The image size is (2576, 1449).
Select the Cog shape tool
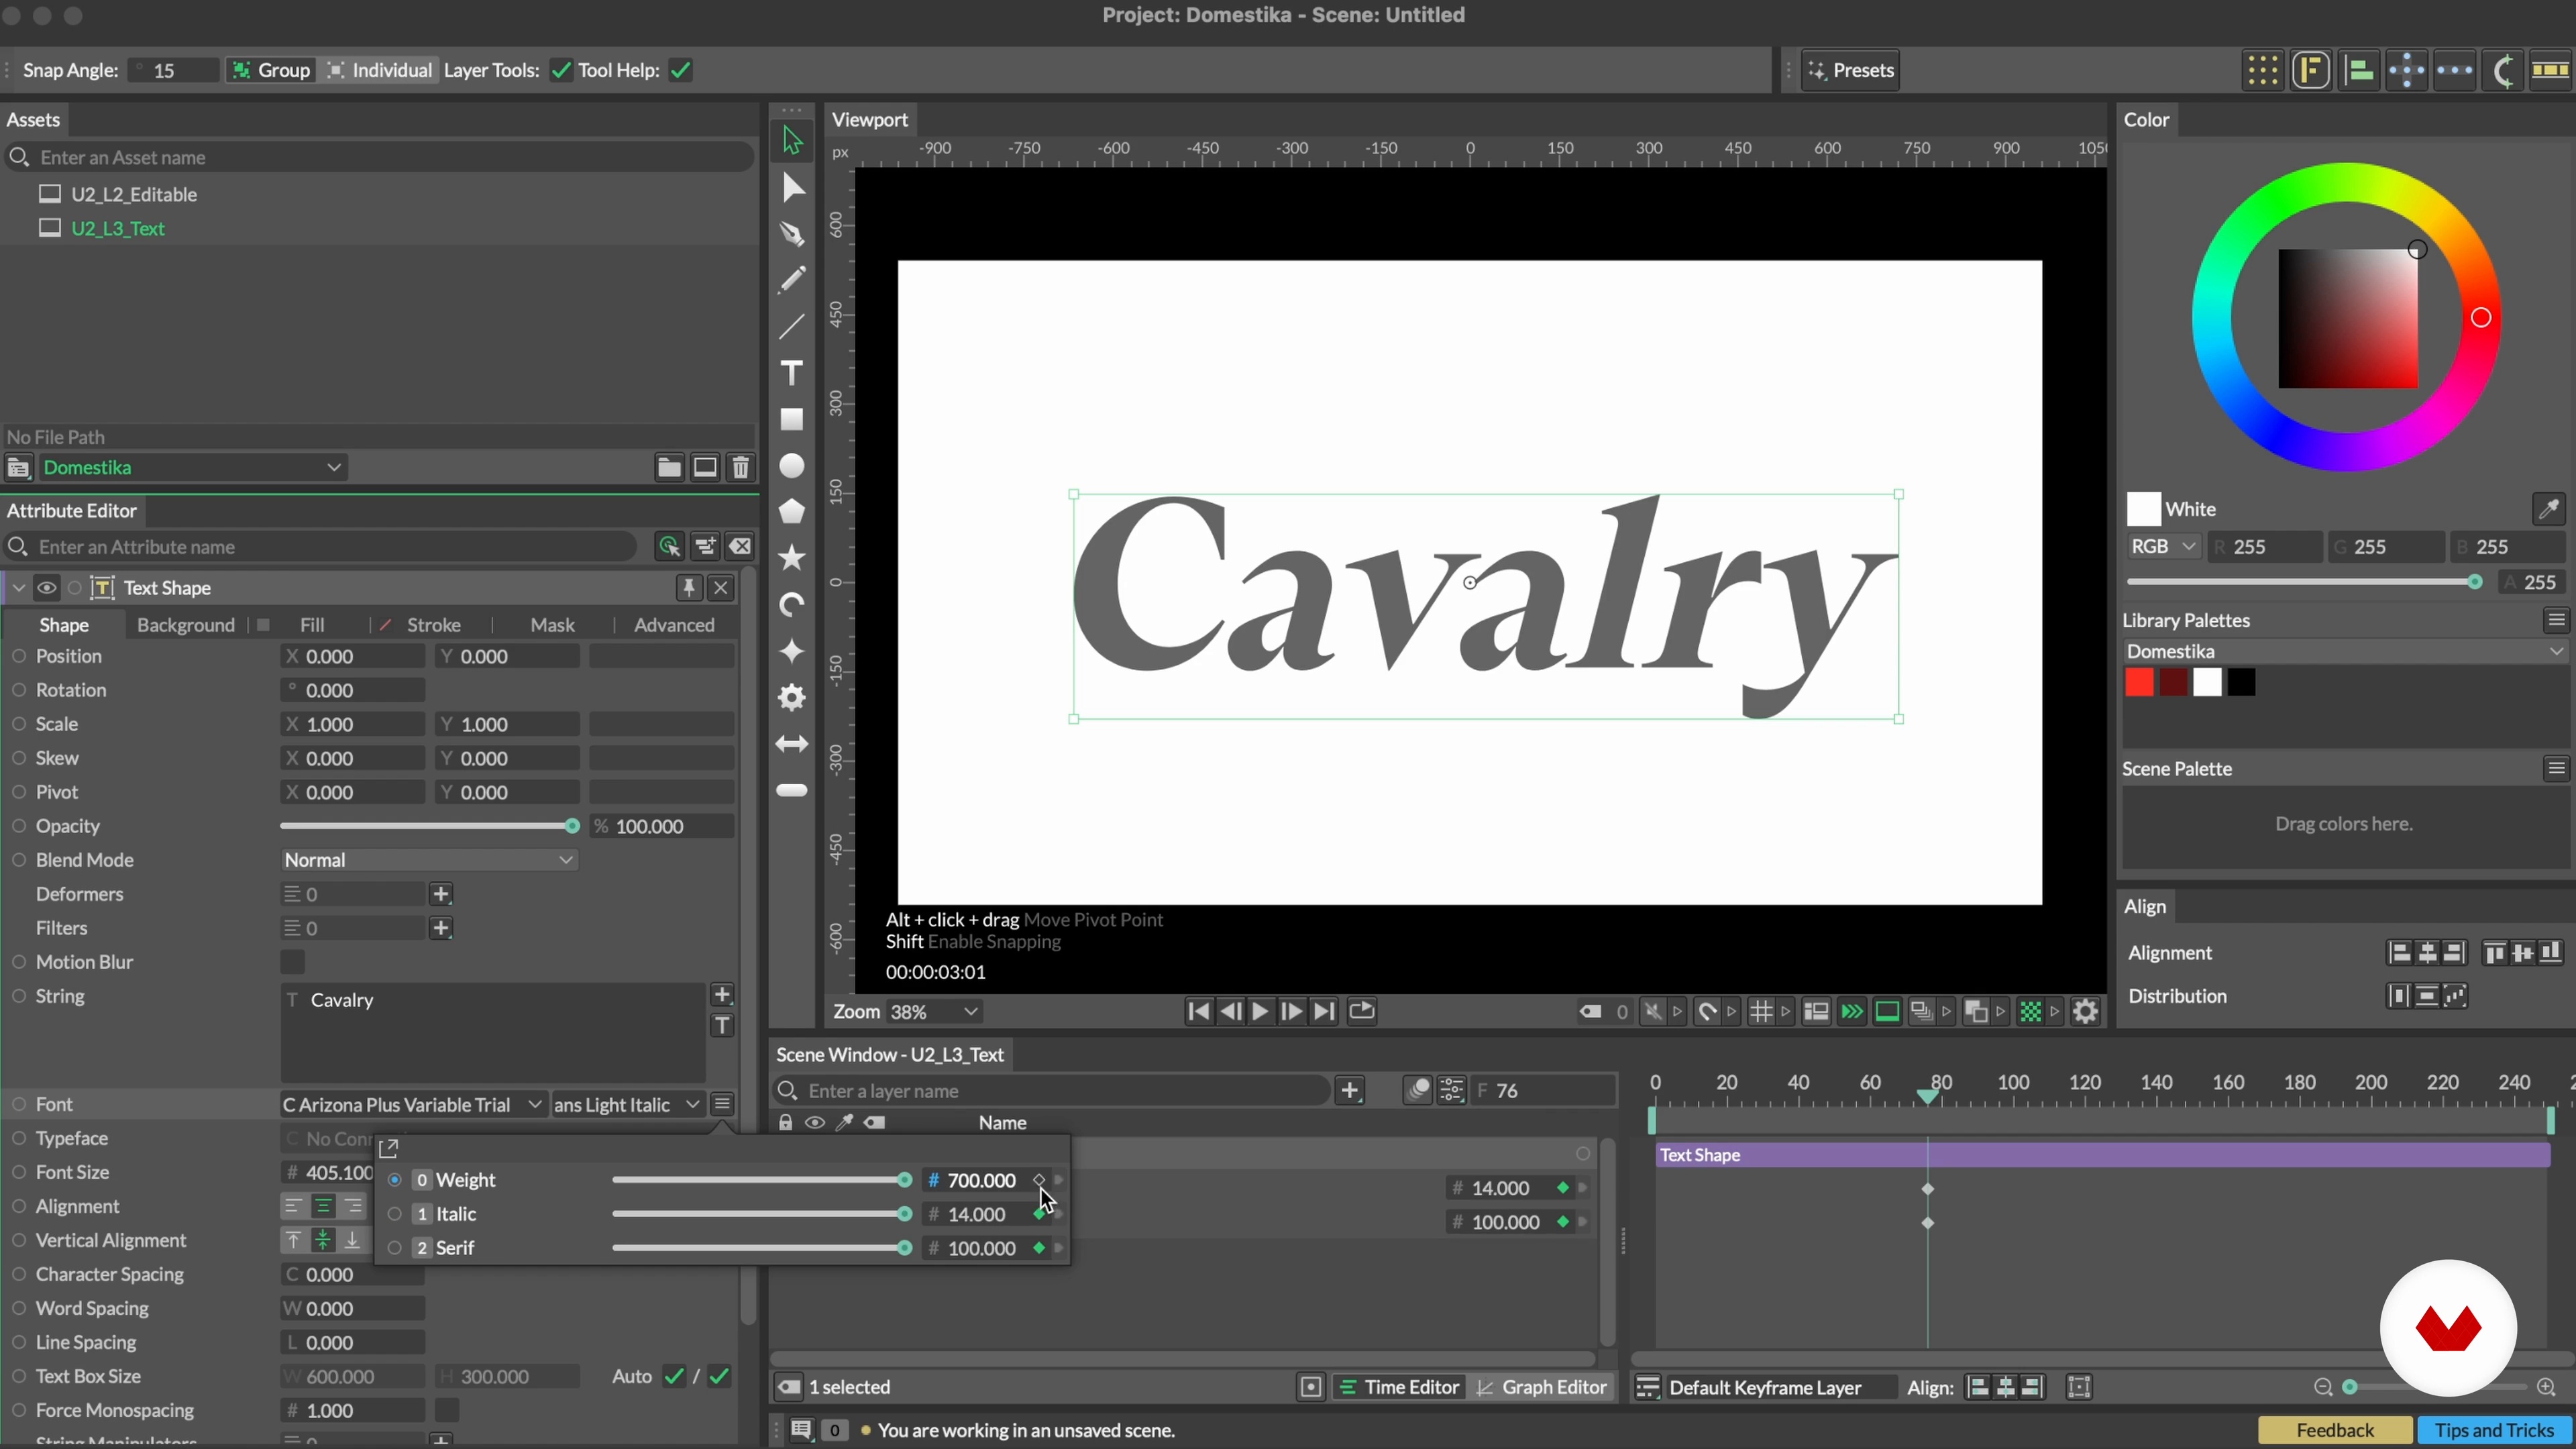pos(792,697)
